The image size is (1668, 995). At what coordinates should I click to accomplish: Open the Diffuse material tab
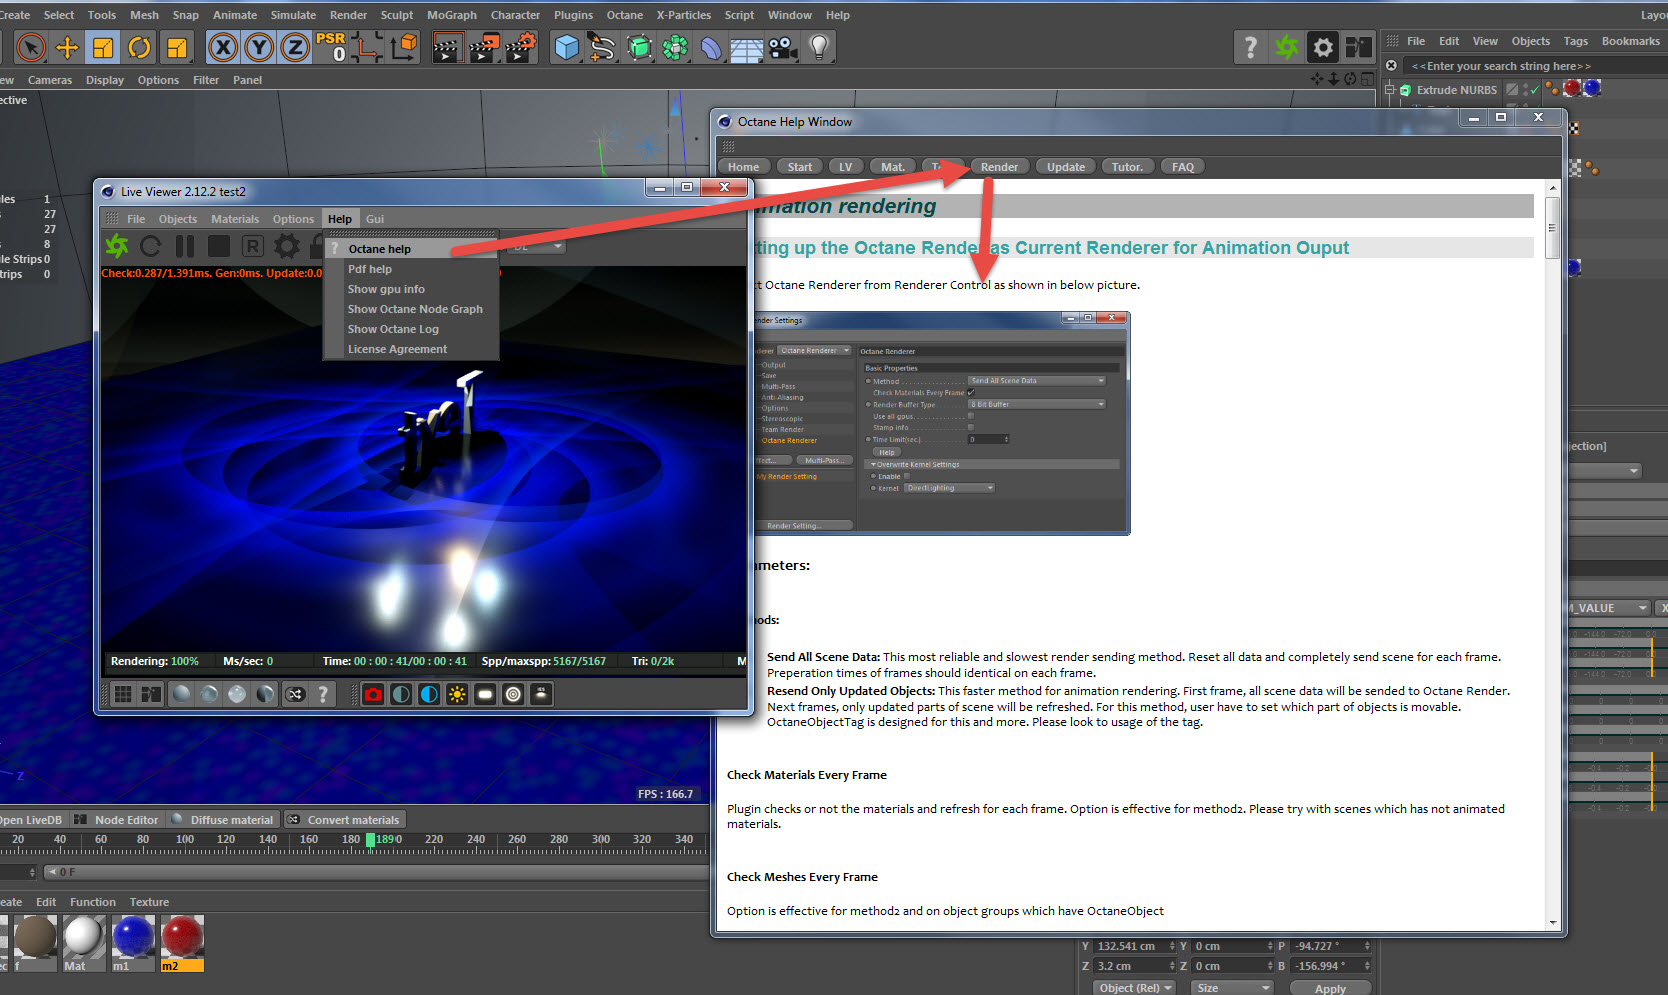pyautogui.click(x=223, y=820)
